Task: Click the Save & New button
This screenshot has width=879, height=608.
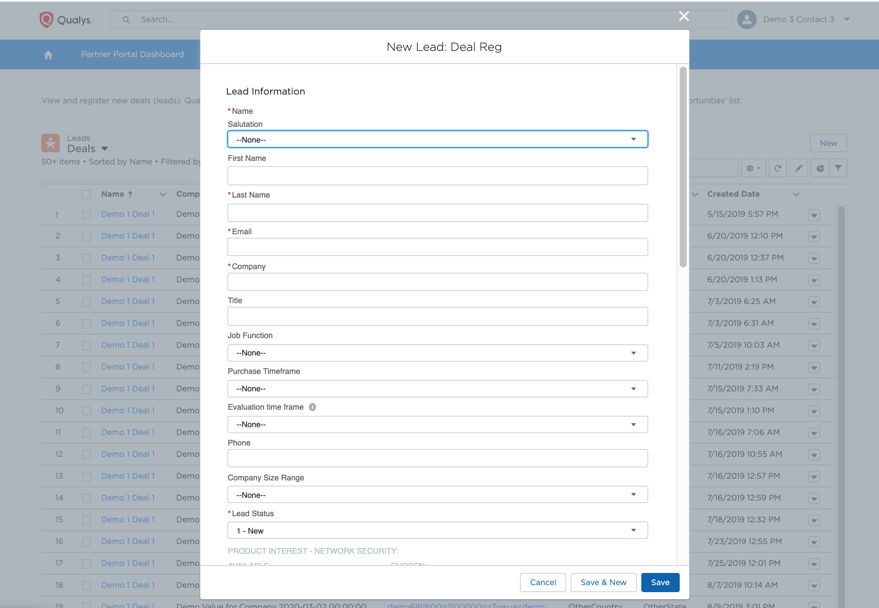Action: [x=603, y=582]
